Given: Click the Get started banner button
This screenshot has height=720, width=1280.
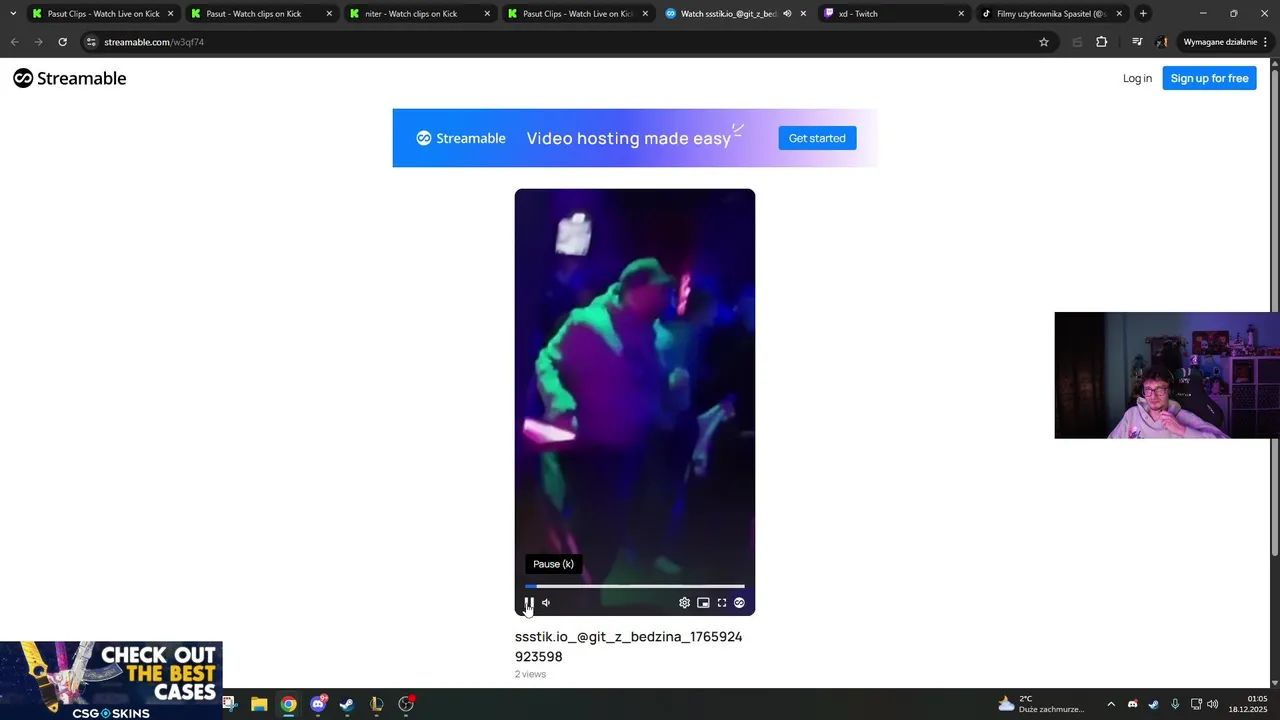Looking at the screenshot, I should point(817,138).
